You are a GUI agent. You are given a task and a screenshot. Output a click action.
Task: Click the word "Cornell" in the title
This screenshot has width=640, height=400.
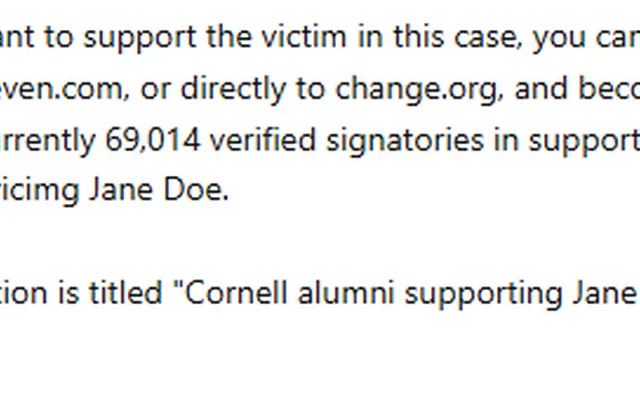(237, 293)
